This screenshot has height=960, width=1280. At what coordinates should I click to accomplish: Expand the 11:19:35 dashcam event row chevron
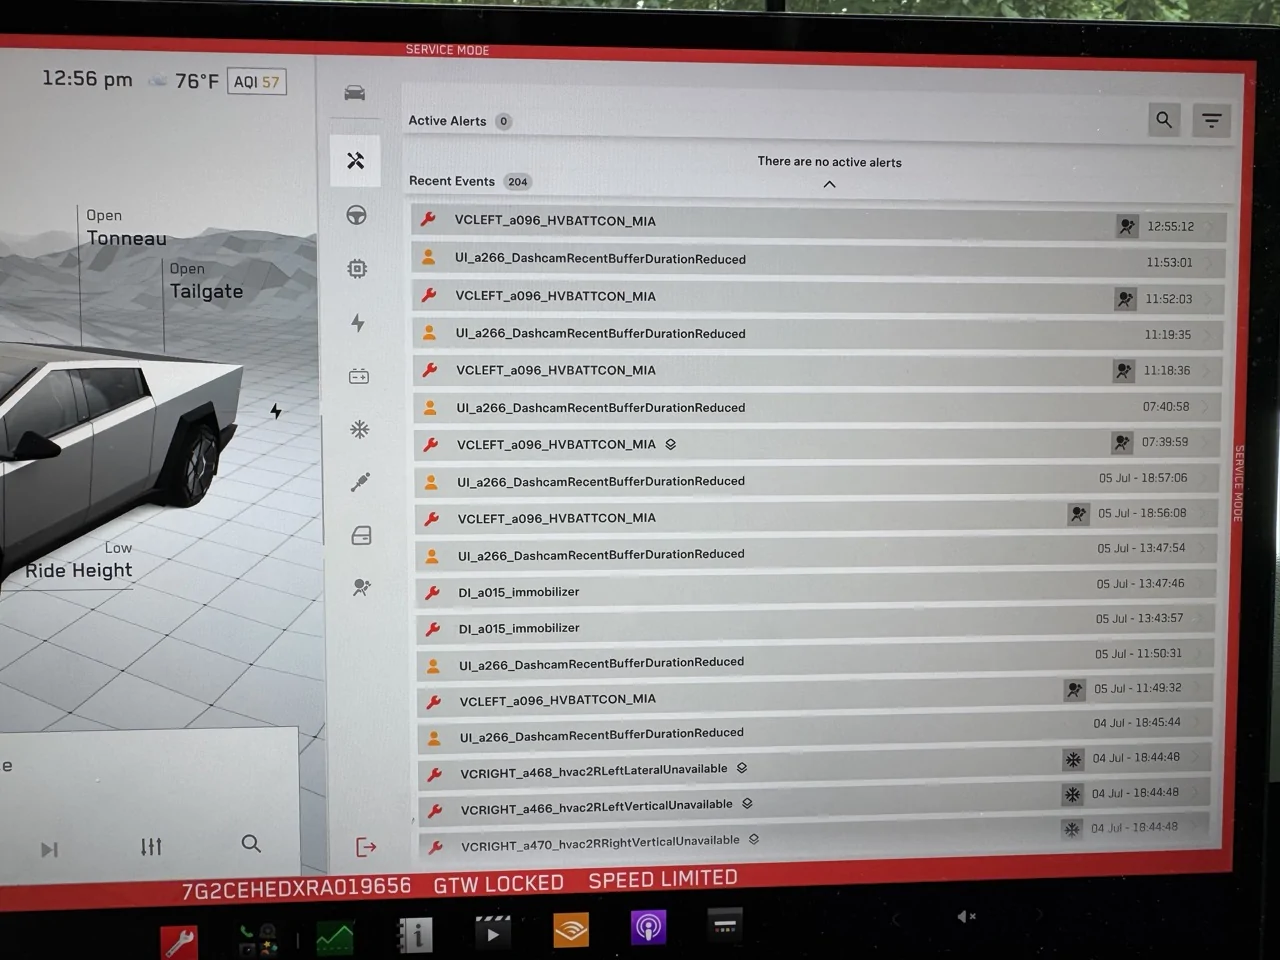click(x=1206, y=336)
